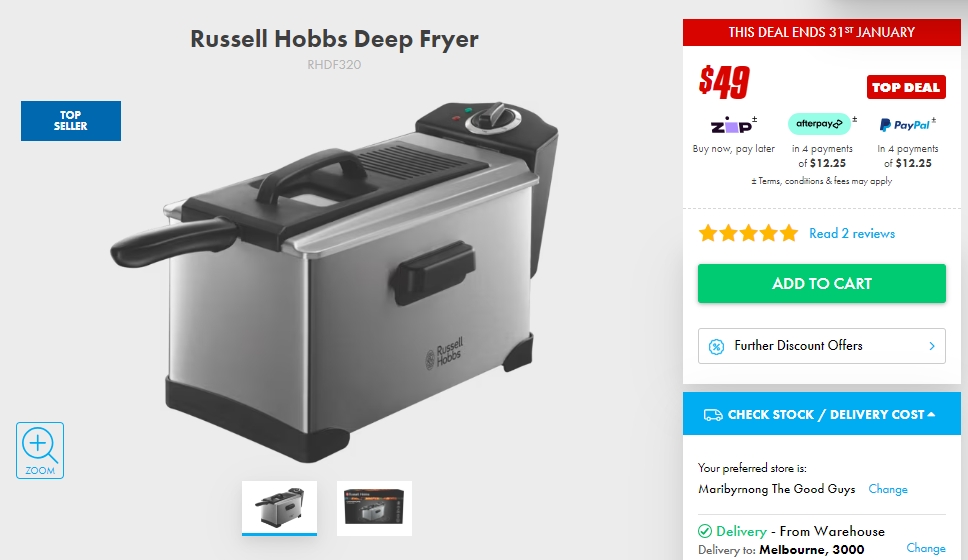This screenshot has height=560, width=968.
Task: Click the delivery truck icon
Action: (713, 415)
